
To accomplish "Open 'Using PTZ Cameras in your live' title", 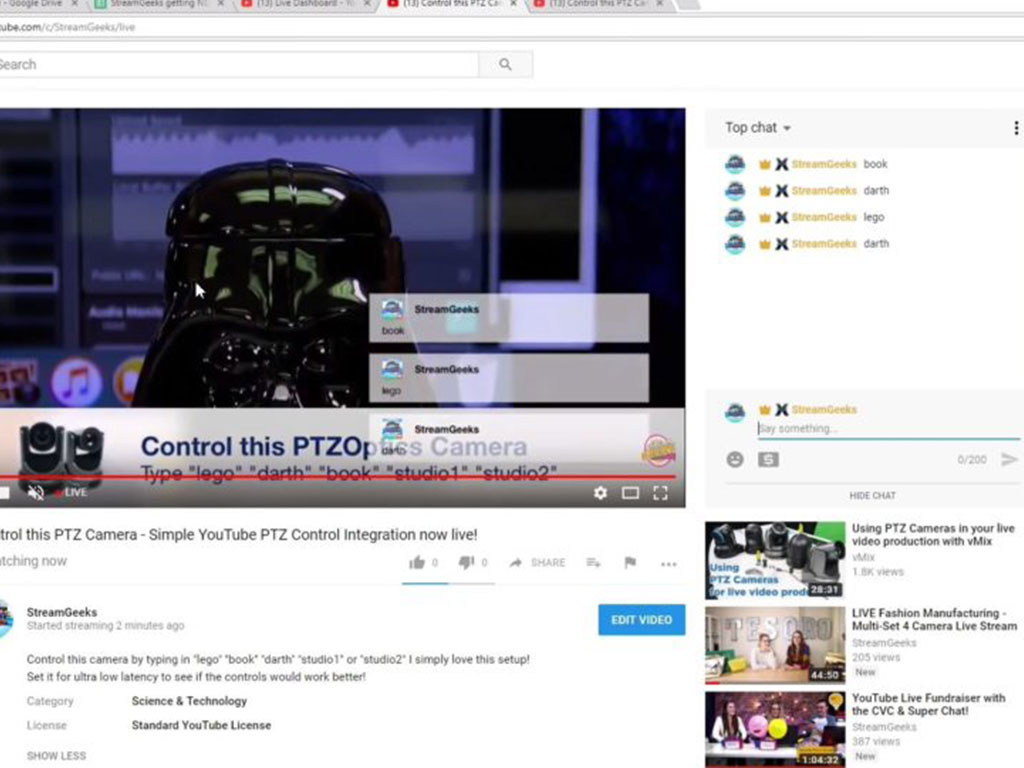I will [933, 535].
